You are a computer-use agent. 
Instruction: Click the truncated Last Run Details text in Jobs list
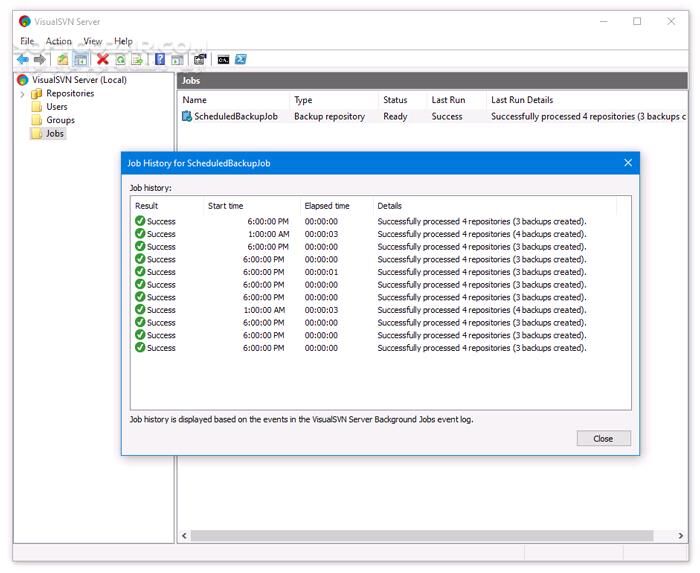tap(588, 116)
